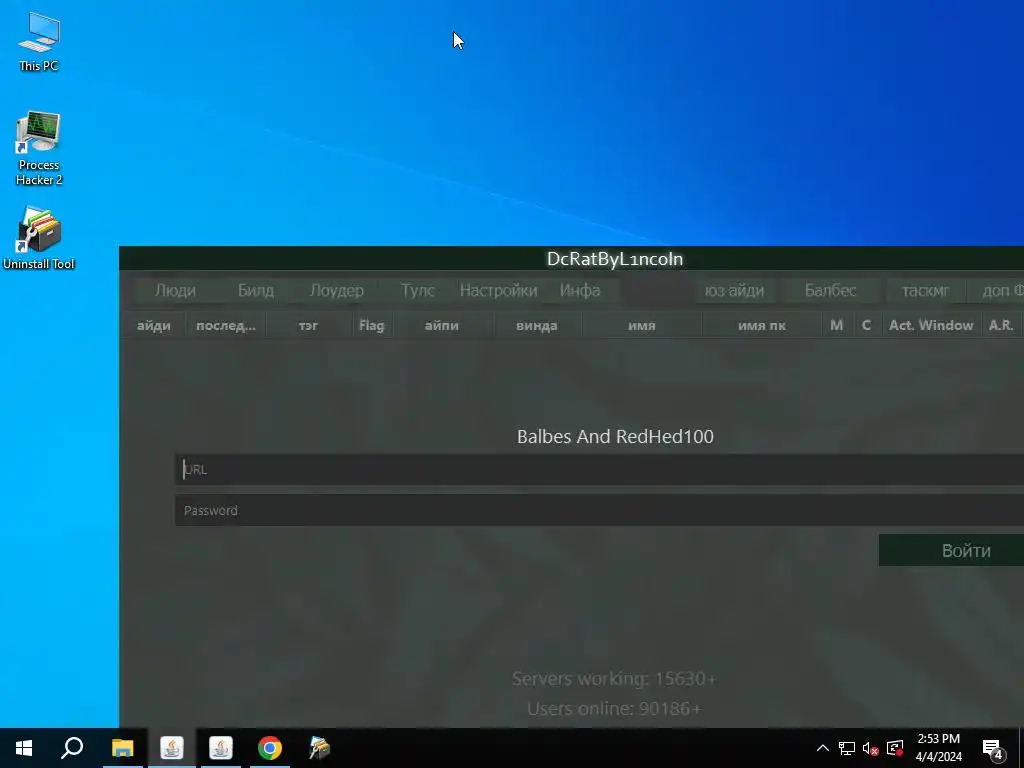
Task: Click the screen-sharing tray icon with red dot
Action: click(x=895, y=748)
